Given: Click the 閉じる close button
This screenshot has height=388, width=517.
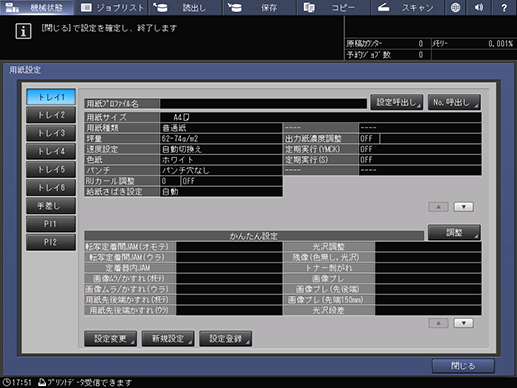Looking at the screenshot, I should pos(463,366).
